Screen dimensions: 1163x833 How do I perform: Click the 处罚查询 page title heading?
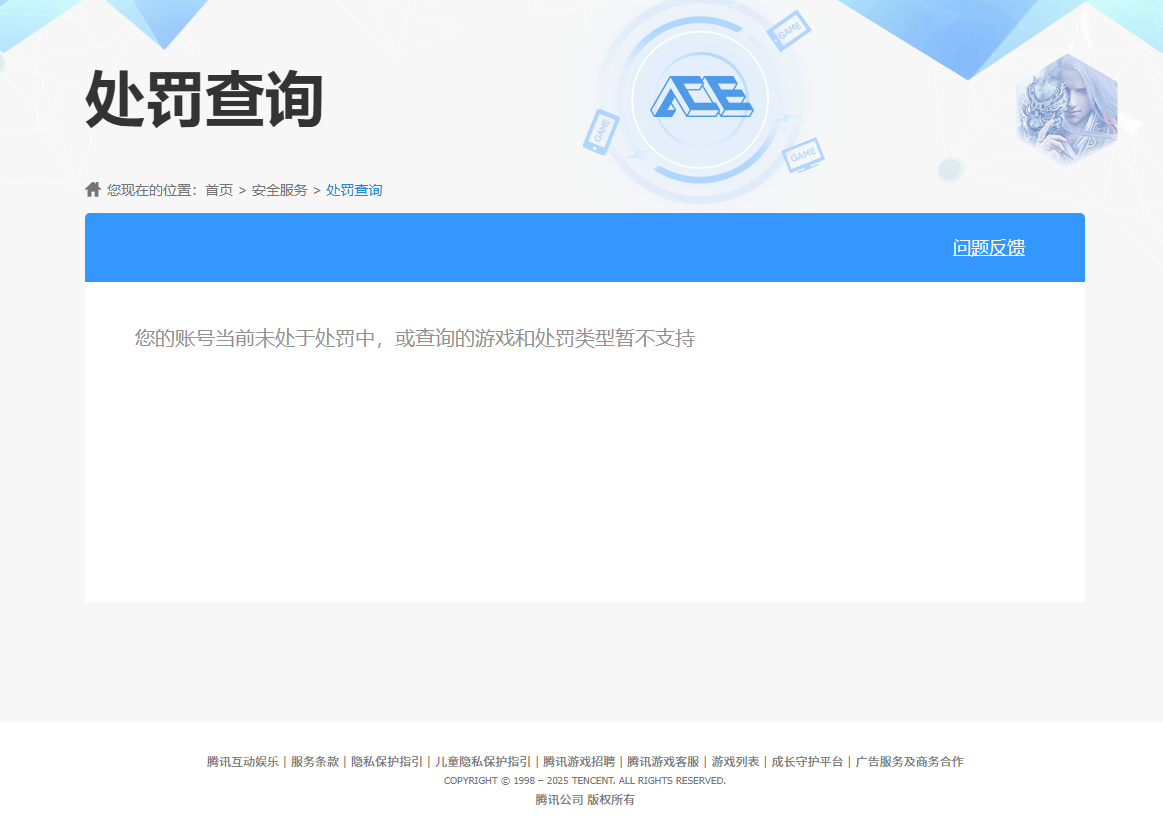[x=205, y=96]
